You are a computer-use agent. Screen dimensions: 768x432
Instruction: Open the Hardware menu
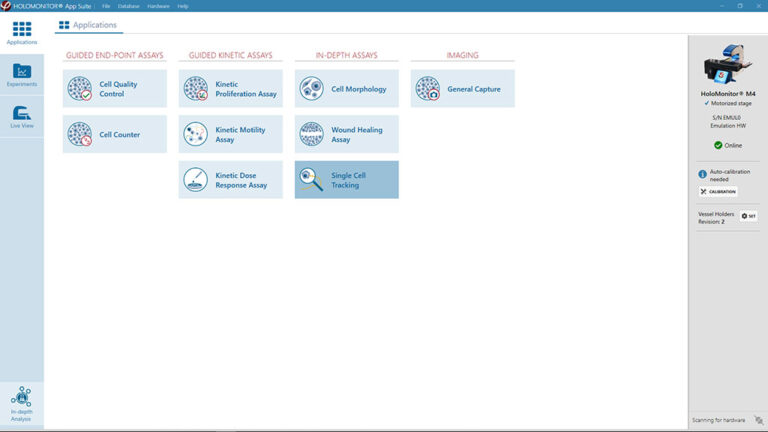tap(158, 6)
